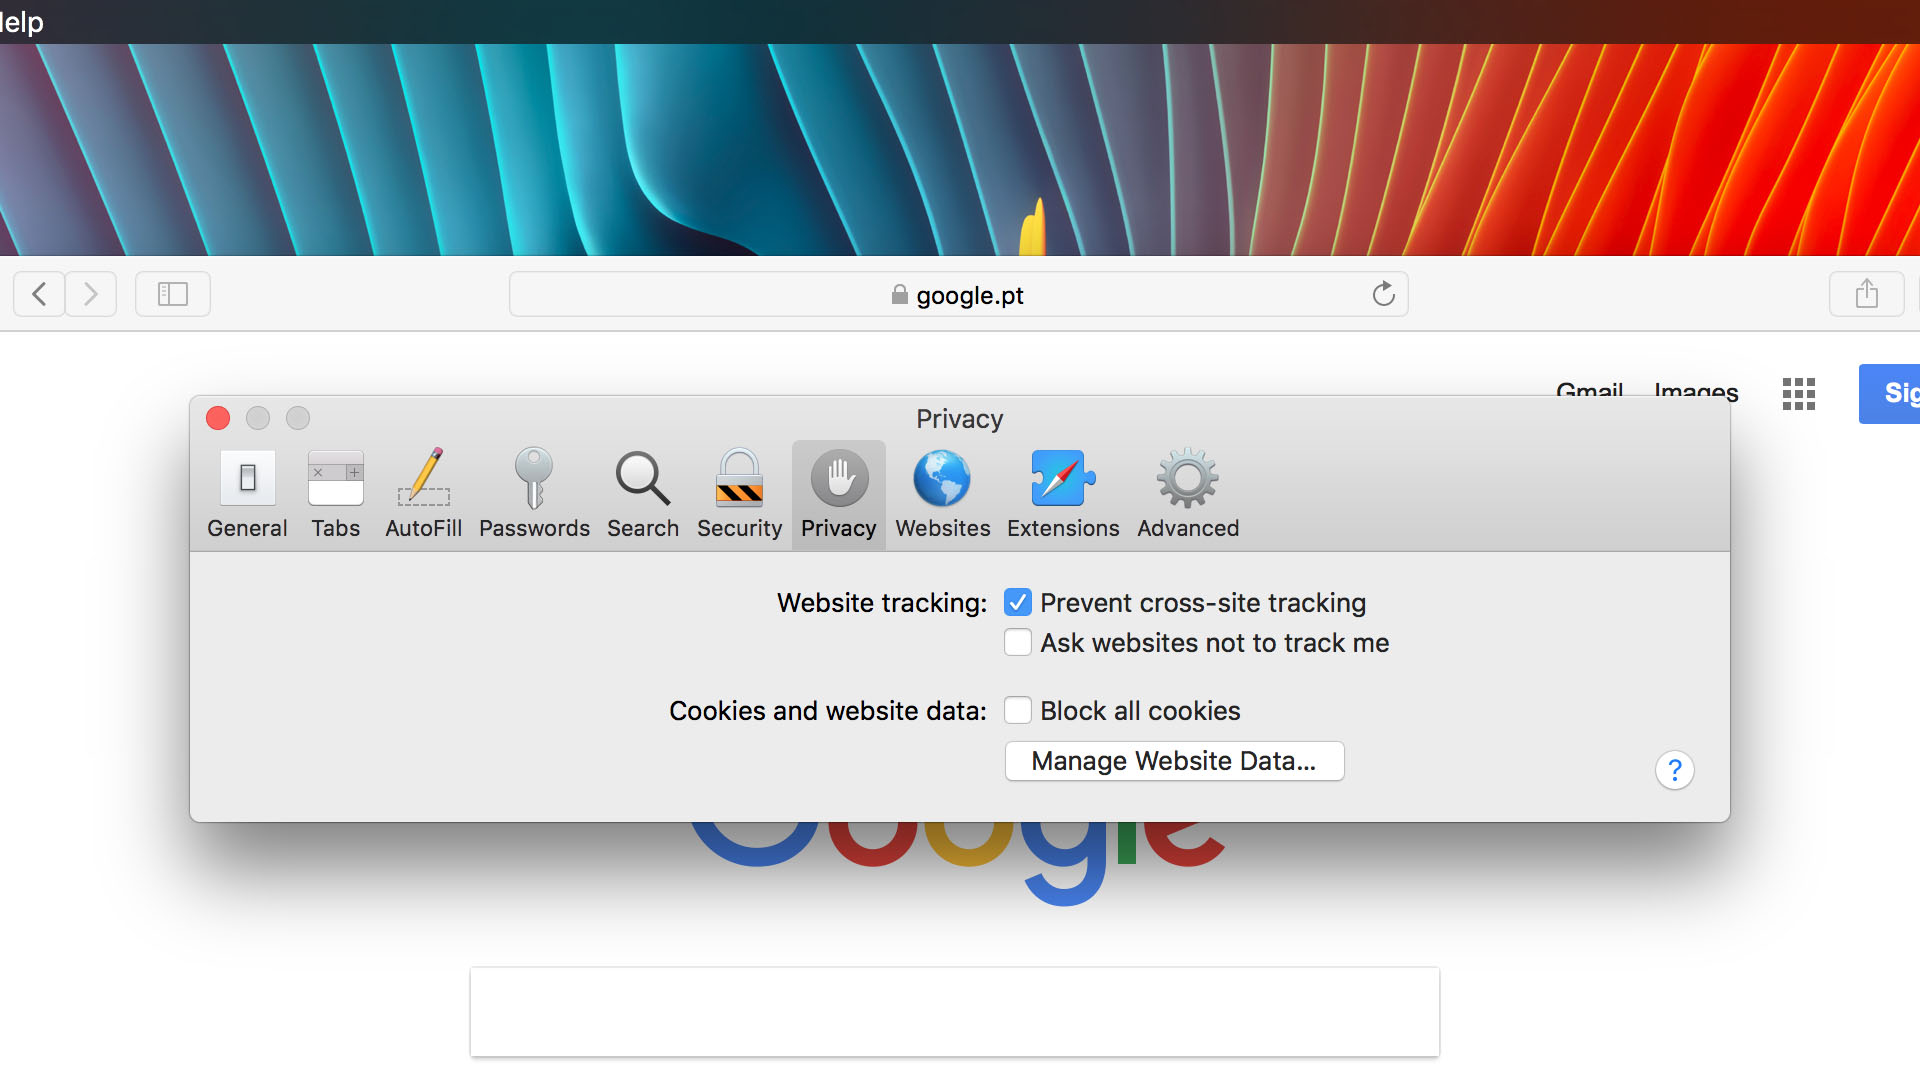Toggle Ask websites not to track me
Viewport: 1920px width, 1080px height.
click(1018, 642)
